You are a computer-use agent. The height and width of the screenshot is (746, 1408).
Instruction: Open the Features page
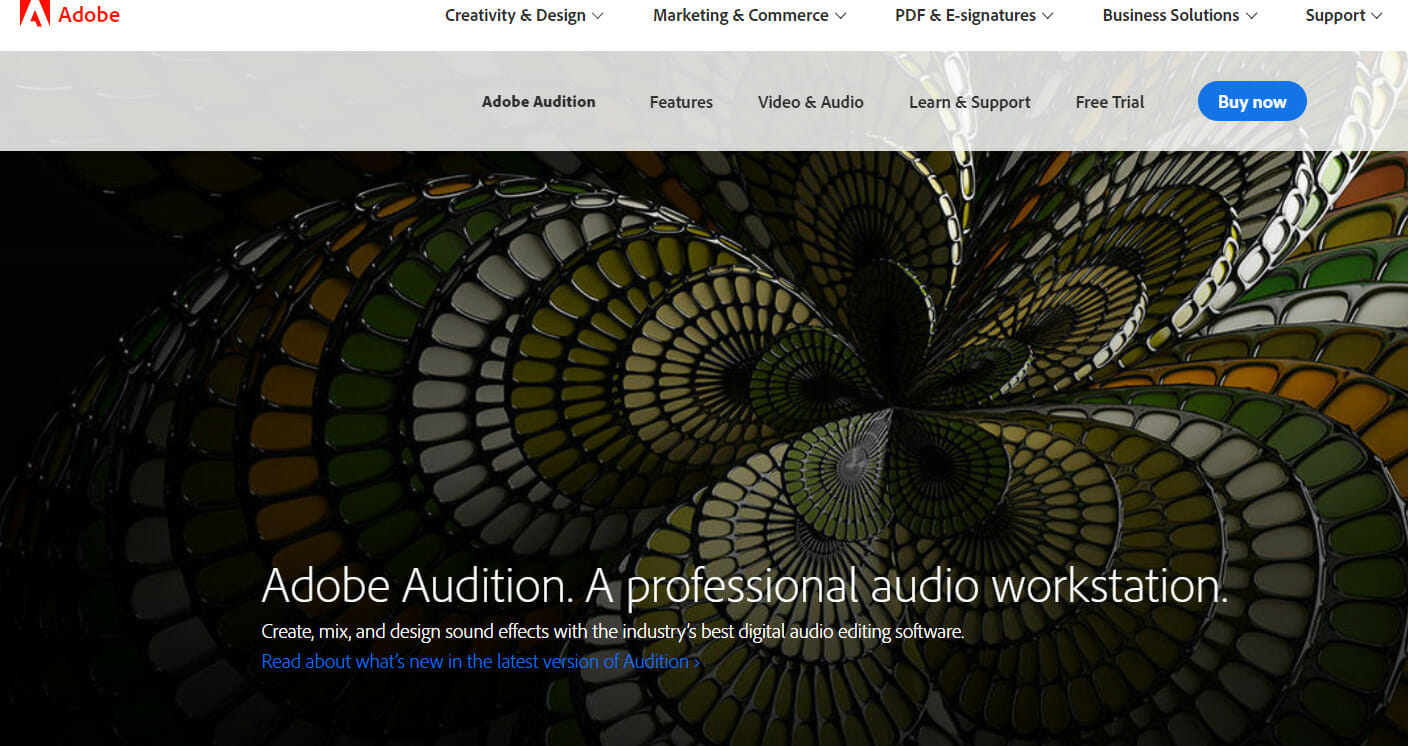(681, 102)
